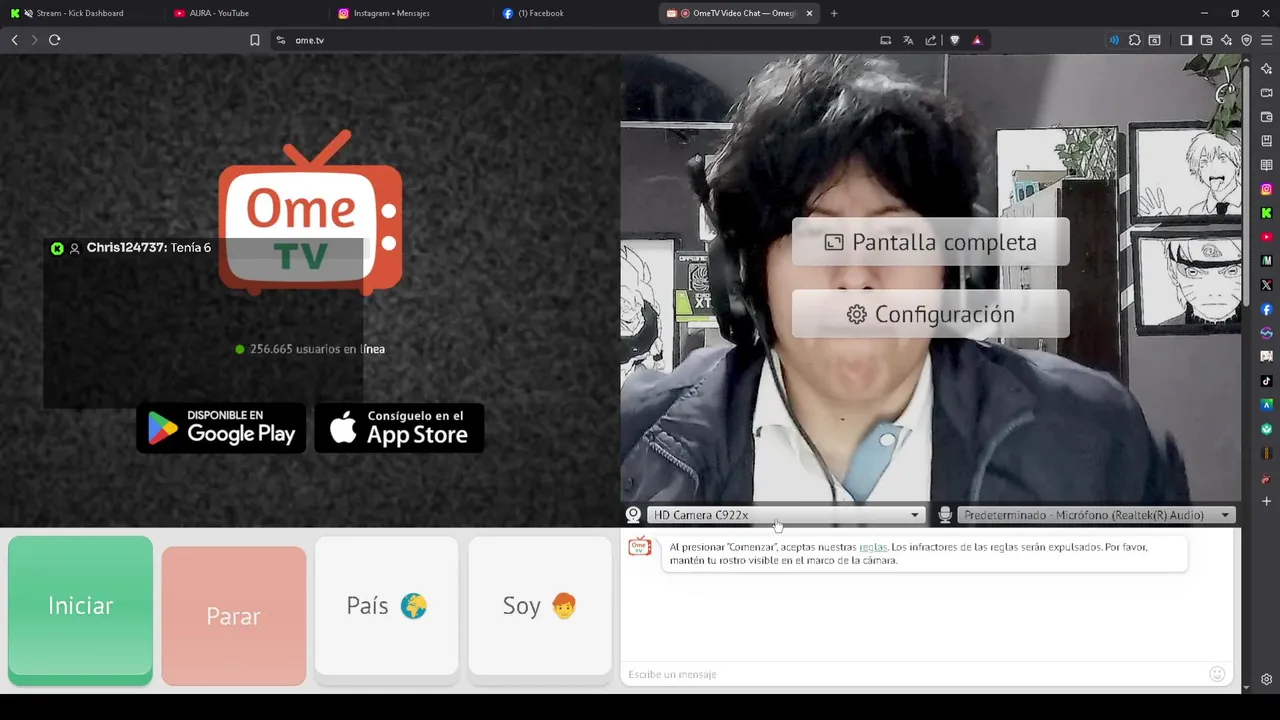1280x720 pixels.
Task: Open the microphone Realtek Audio dropdown
Action: coord(1096,515)
